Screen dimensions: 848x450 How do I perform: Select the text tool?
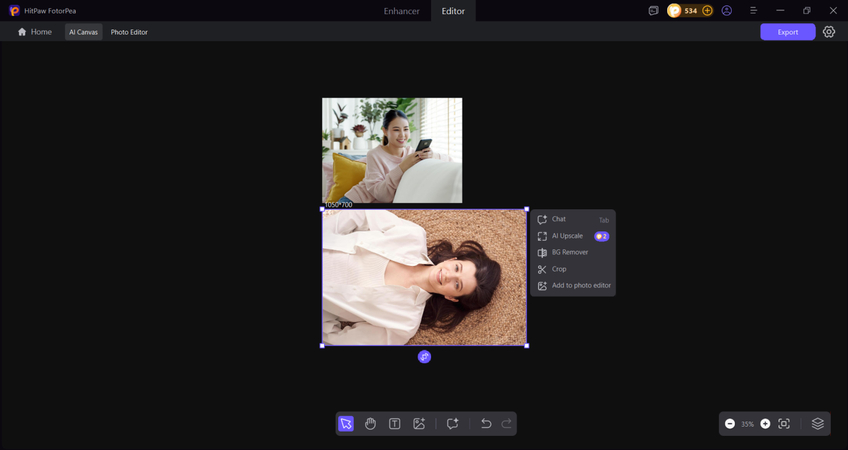click(395, 424)
